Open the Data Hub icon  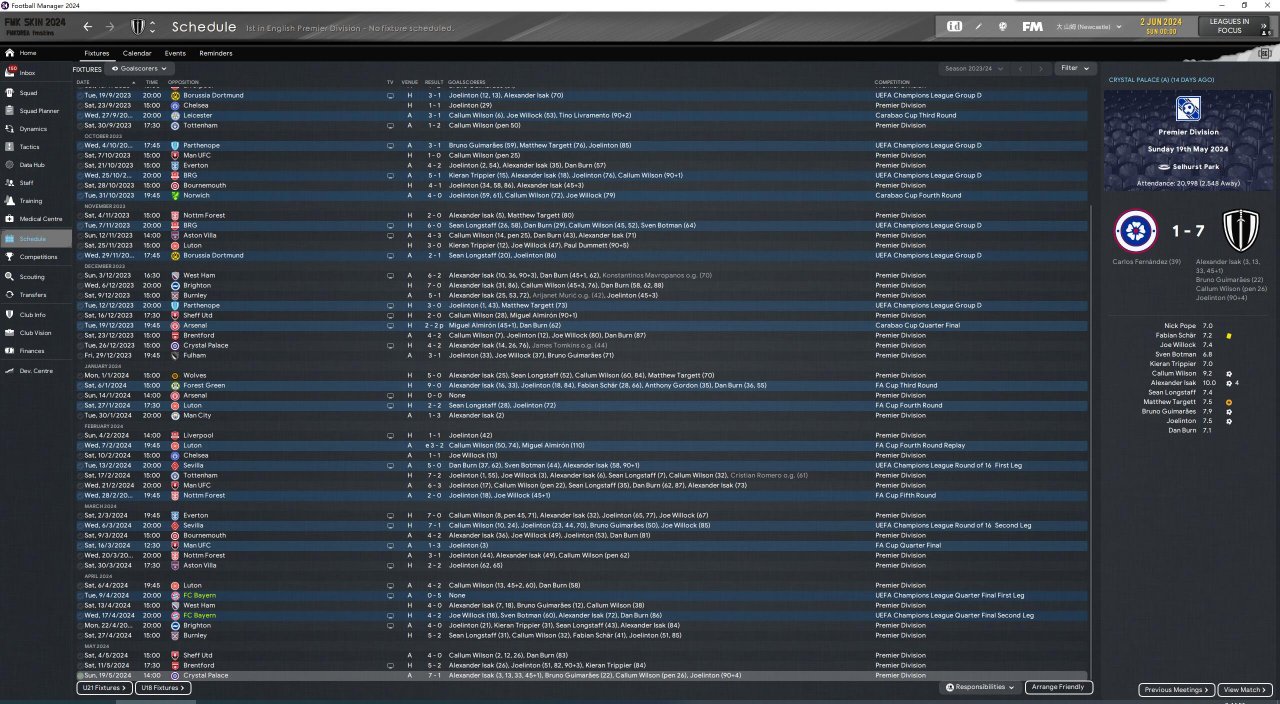(10, 164)
